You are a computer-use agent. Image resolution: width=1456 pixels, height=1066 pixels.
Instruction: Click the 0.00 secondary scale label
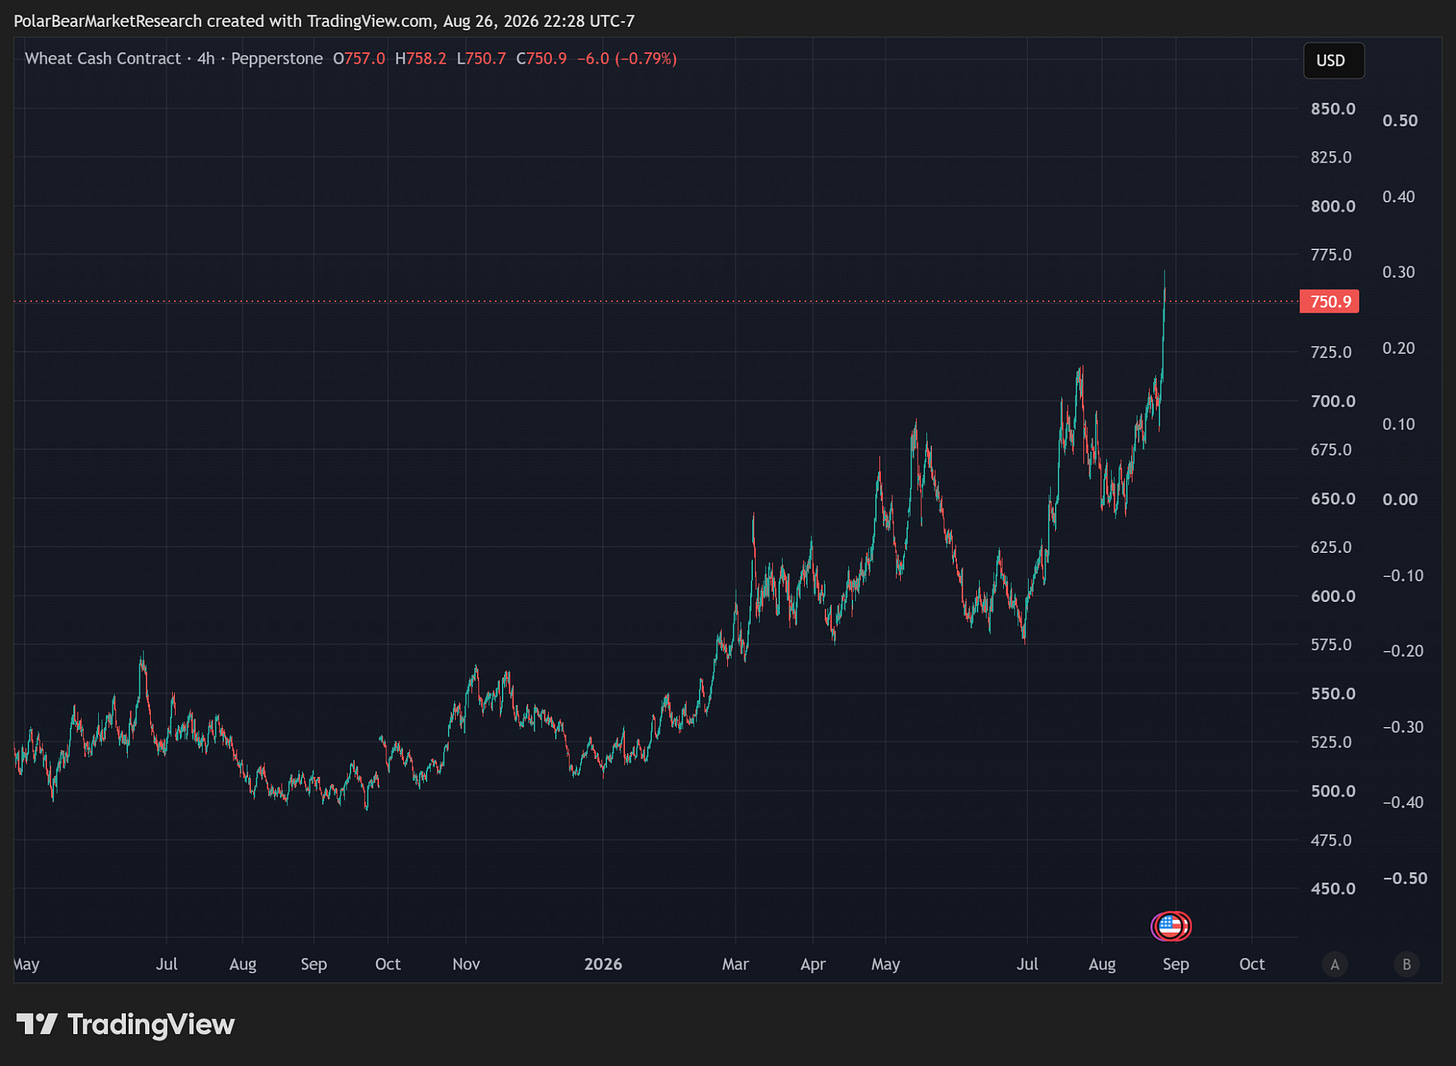pos(1400,499)
